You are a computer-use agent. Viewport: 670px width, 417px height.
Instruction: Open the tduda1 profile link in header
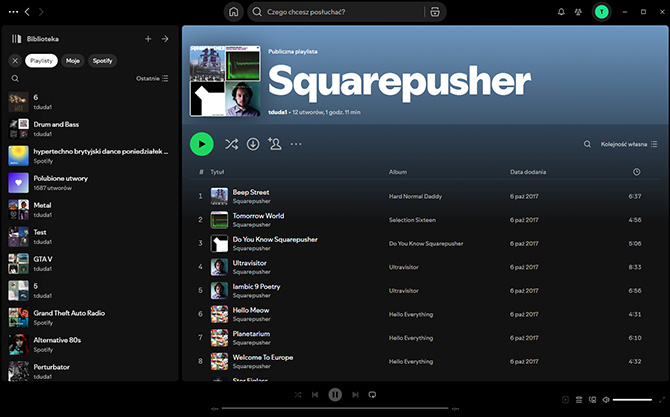[277, 112]
